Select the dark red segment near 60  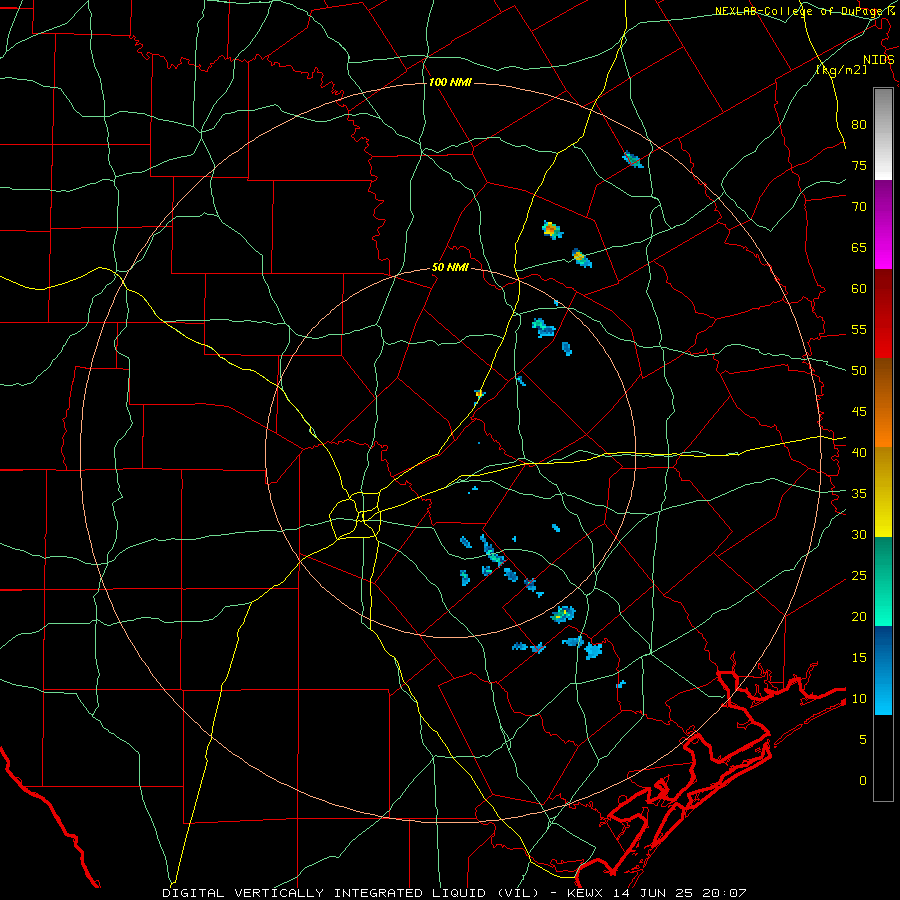tap(883, 292)
